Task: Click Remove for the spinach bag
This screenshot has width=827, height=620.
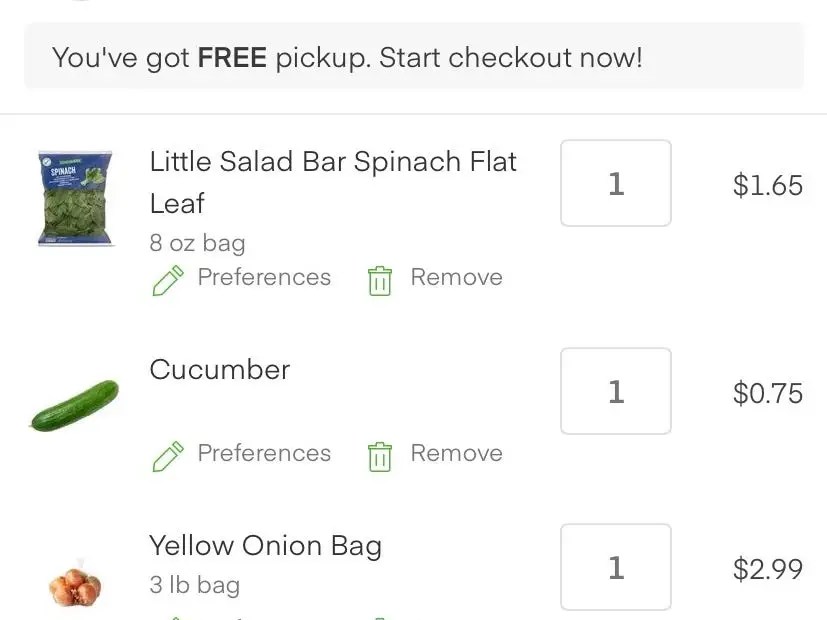Action: coord(456,278)
